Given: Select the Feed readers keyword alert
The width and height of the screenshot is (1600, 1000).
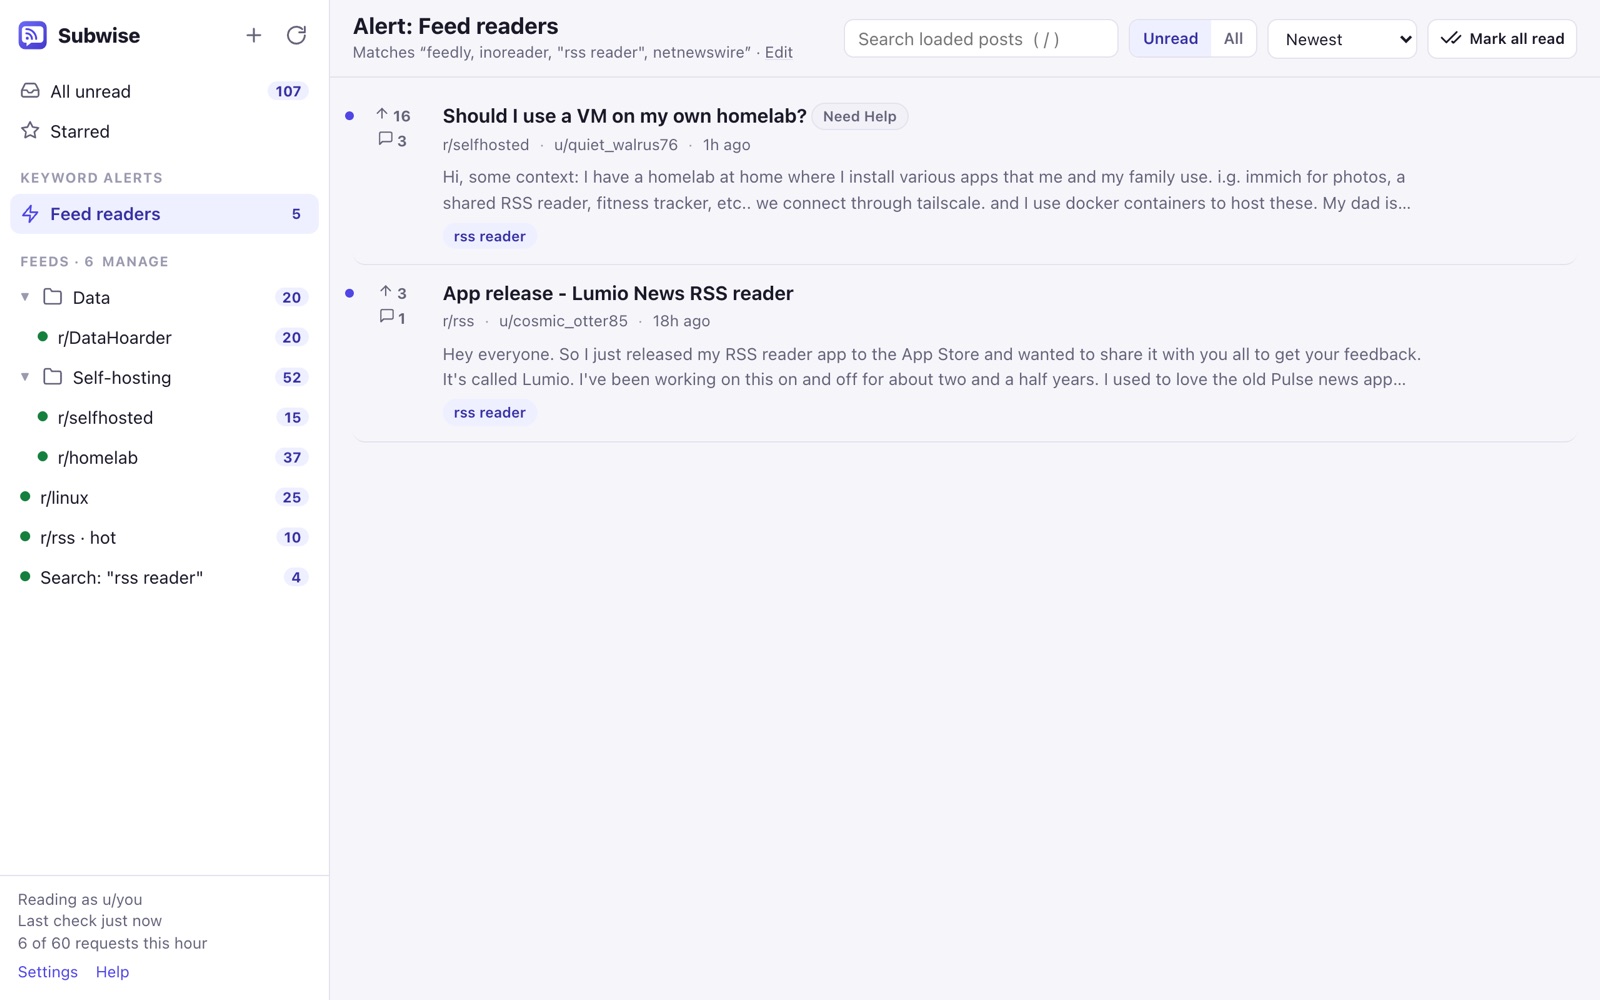Looking at the screenshot, I should click(x=164, y=214).
